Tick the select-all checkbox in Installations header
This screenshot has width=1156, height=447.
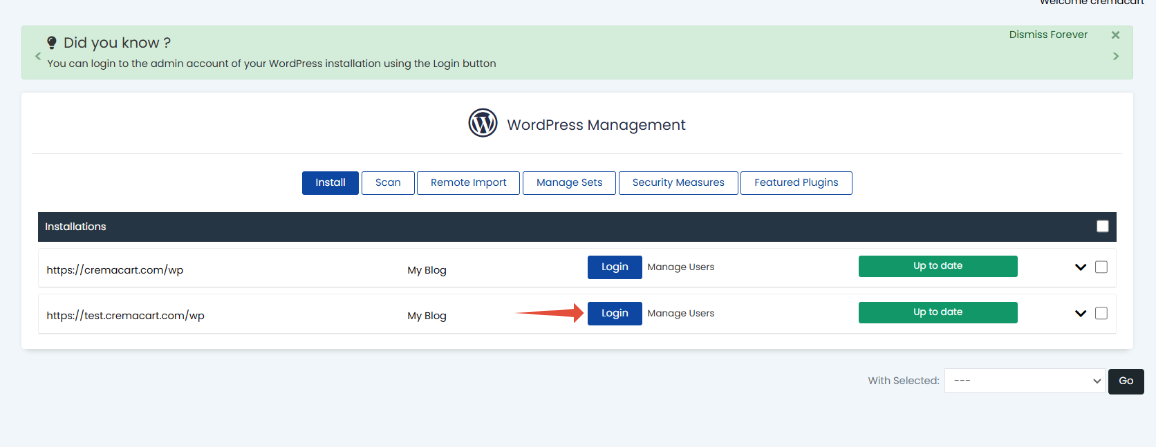1102,226
